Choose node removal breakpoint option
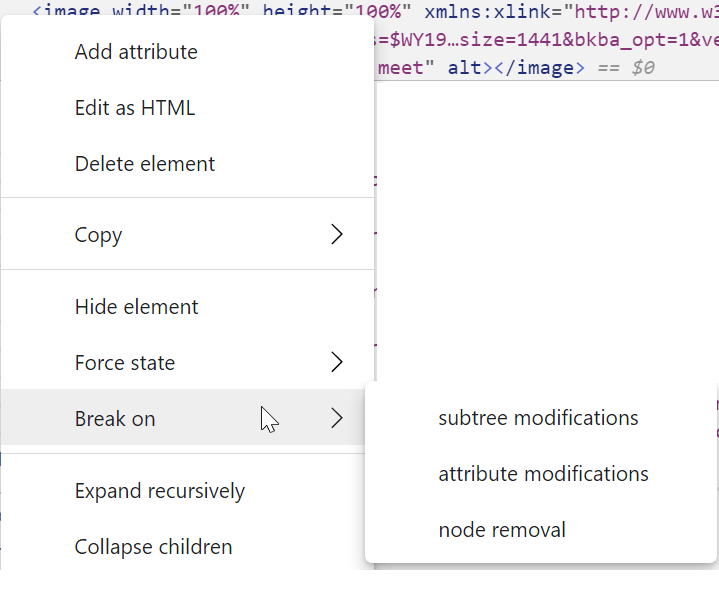The image size is (719, 589). 502,530
